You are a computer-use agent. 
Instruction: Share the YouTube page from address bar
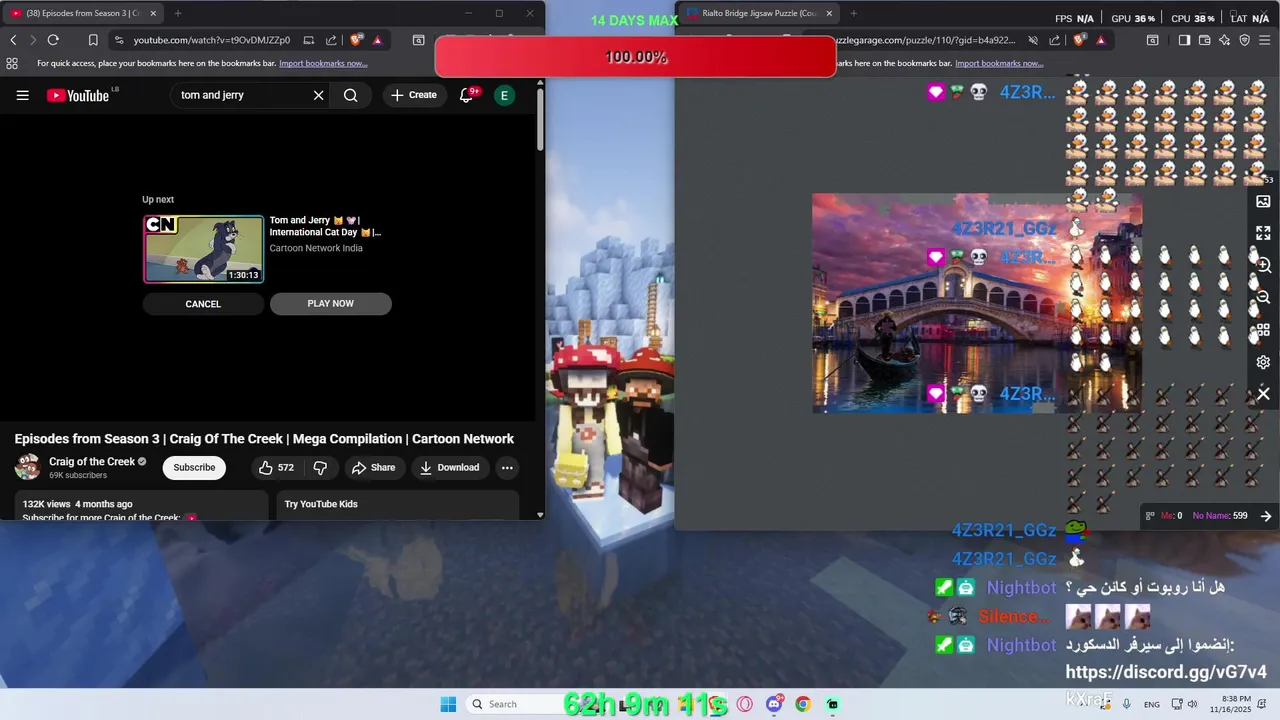331,40
